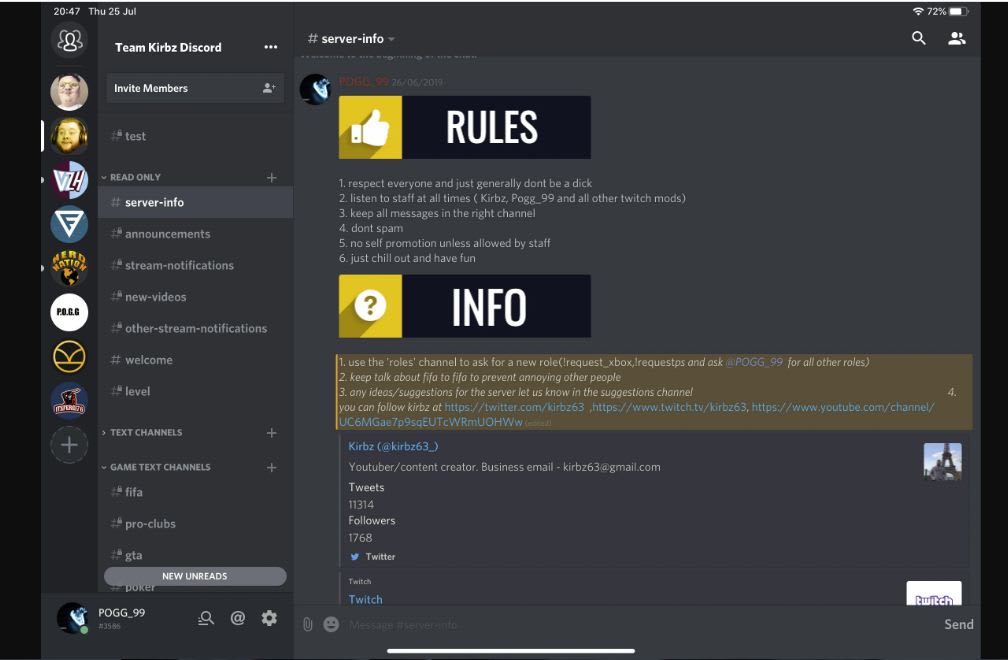Click the RULES banner image

coord(464,127)
